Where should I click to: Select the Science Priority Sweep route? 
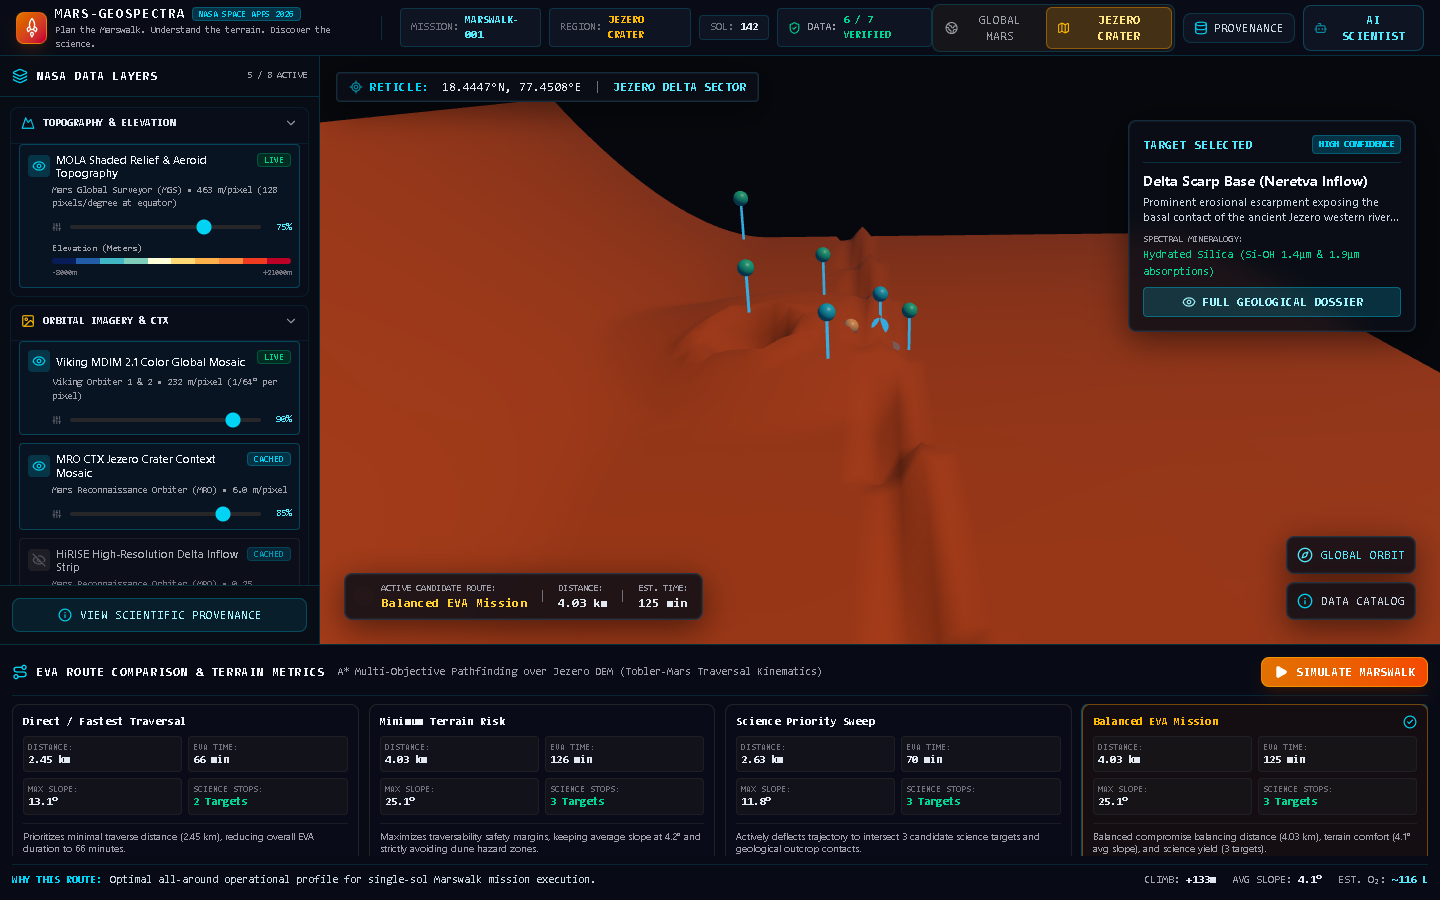click(x=898, y=780)
